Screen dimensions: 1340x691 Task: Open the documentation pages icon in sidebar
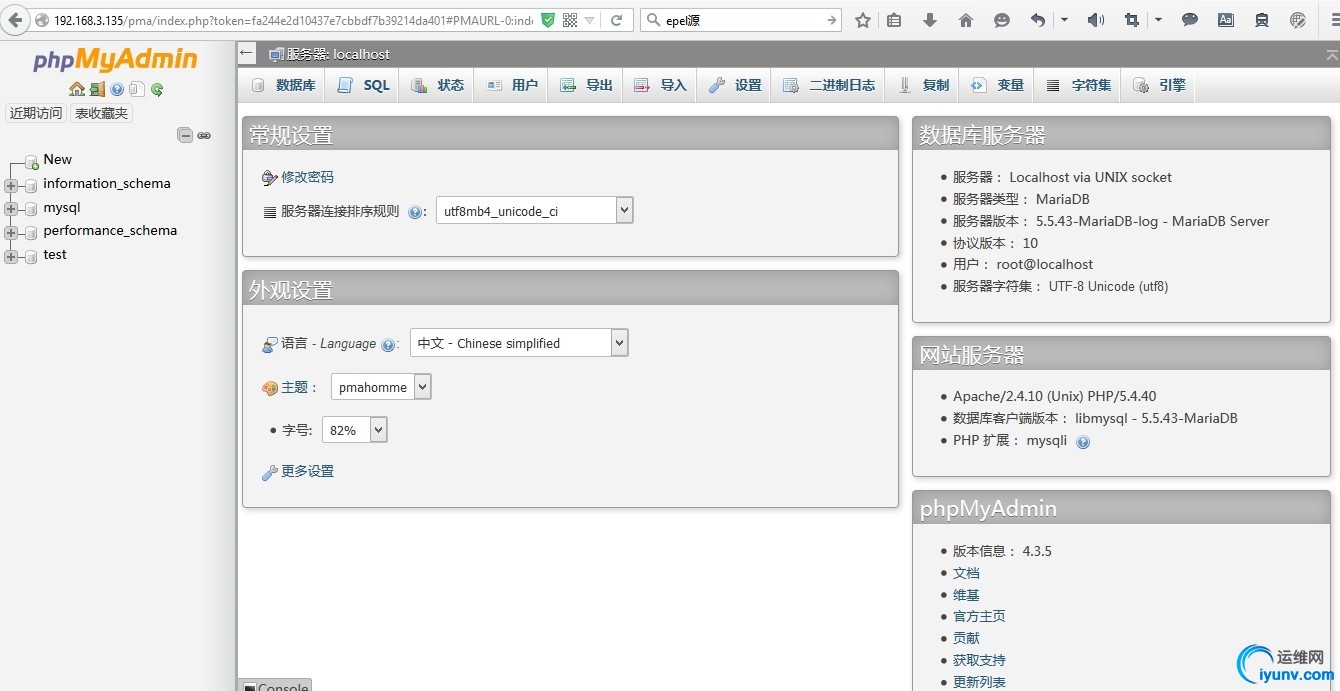point(137,89)
